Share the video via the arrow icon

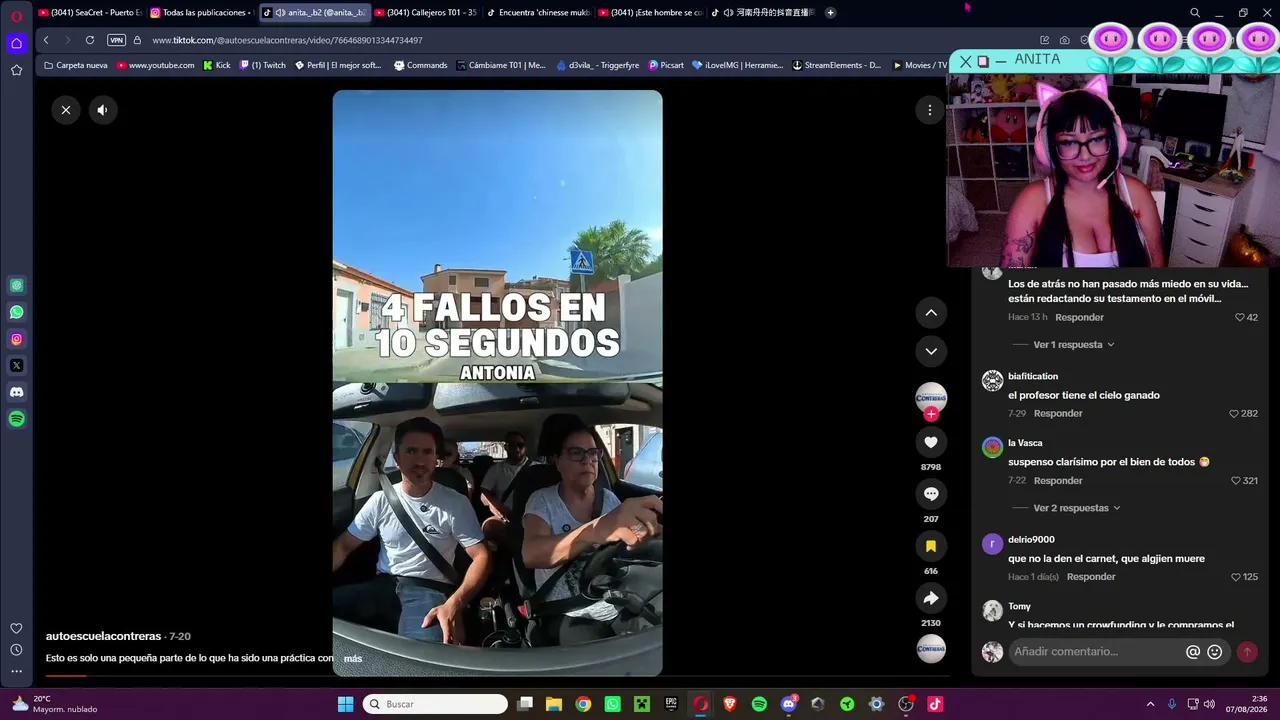[x=931, y=598]
